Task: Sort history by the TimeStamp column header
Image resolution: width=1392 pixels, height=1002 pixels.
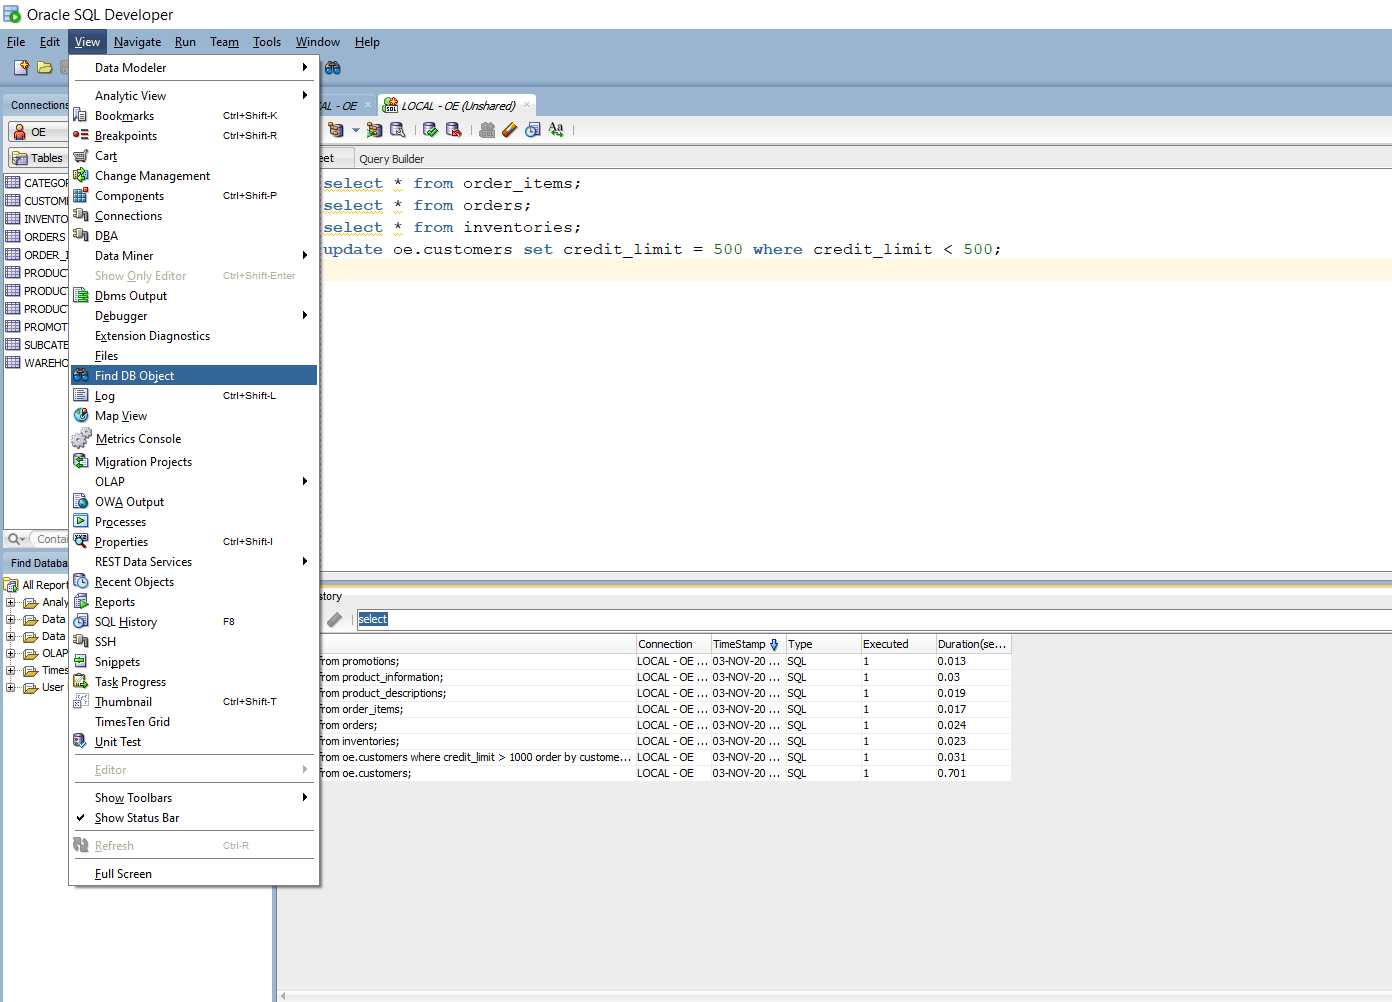Action: click(746, 644)
